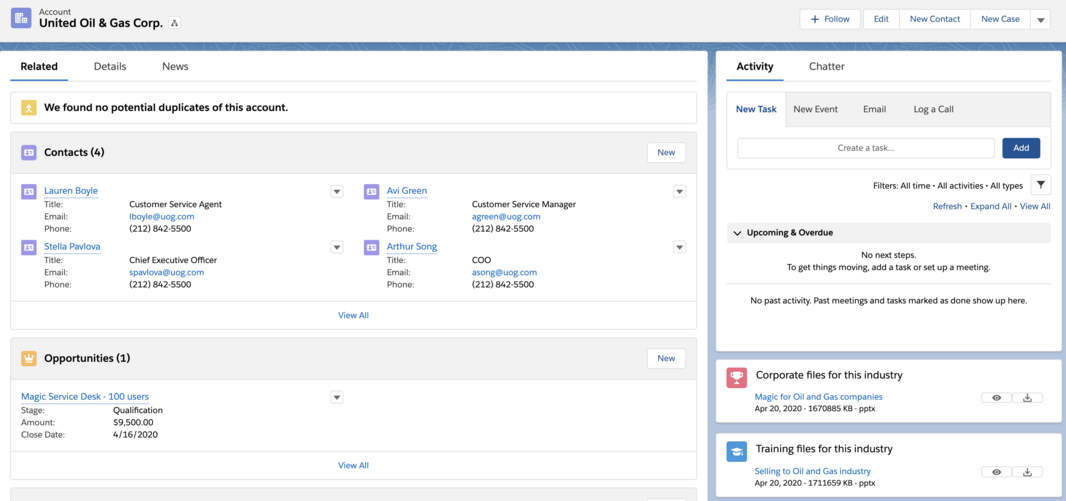Image resolution: width=1066 pixels, height=501 pixels.
Task: Click the Training files graduation cap icon
Action: [737, 451]
